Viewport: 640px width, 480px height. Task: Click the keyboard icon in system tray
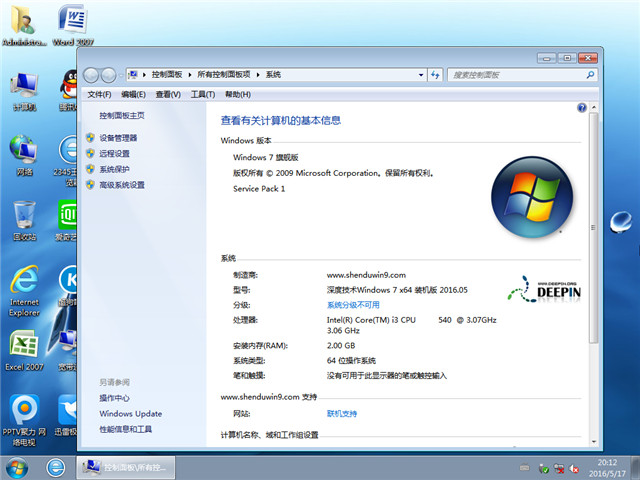pos(524,468)
